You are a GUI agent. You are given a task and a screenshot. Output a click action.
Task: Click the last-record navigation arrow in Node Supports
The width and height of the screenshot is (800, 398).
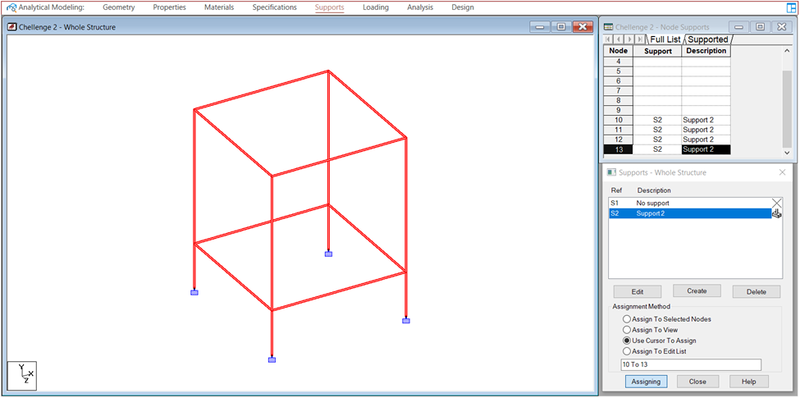(x=640, y=39)
